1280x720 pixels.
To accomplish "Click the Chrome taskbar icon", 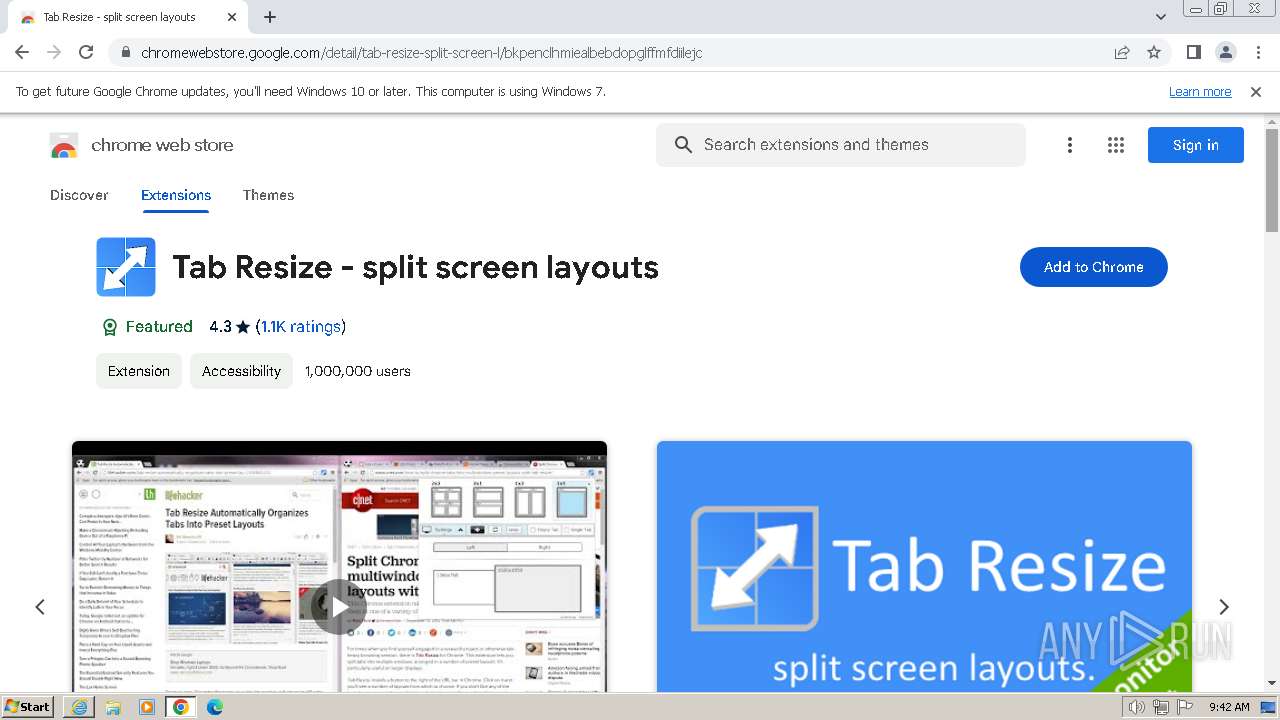I will [x=181, y=707].
